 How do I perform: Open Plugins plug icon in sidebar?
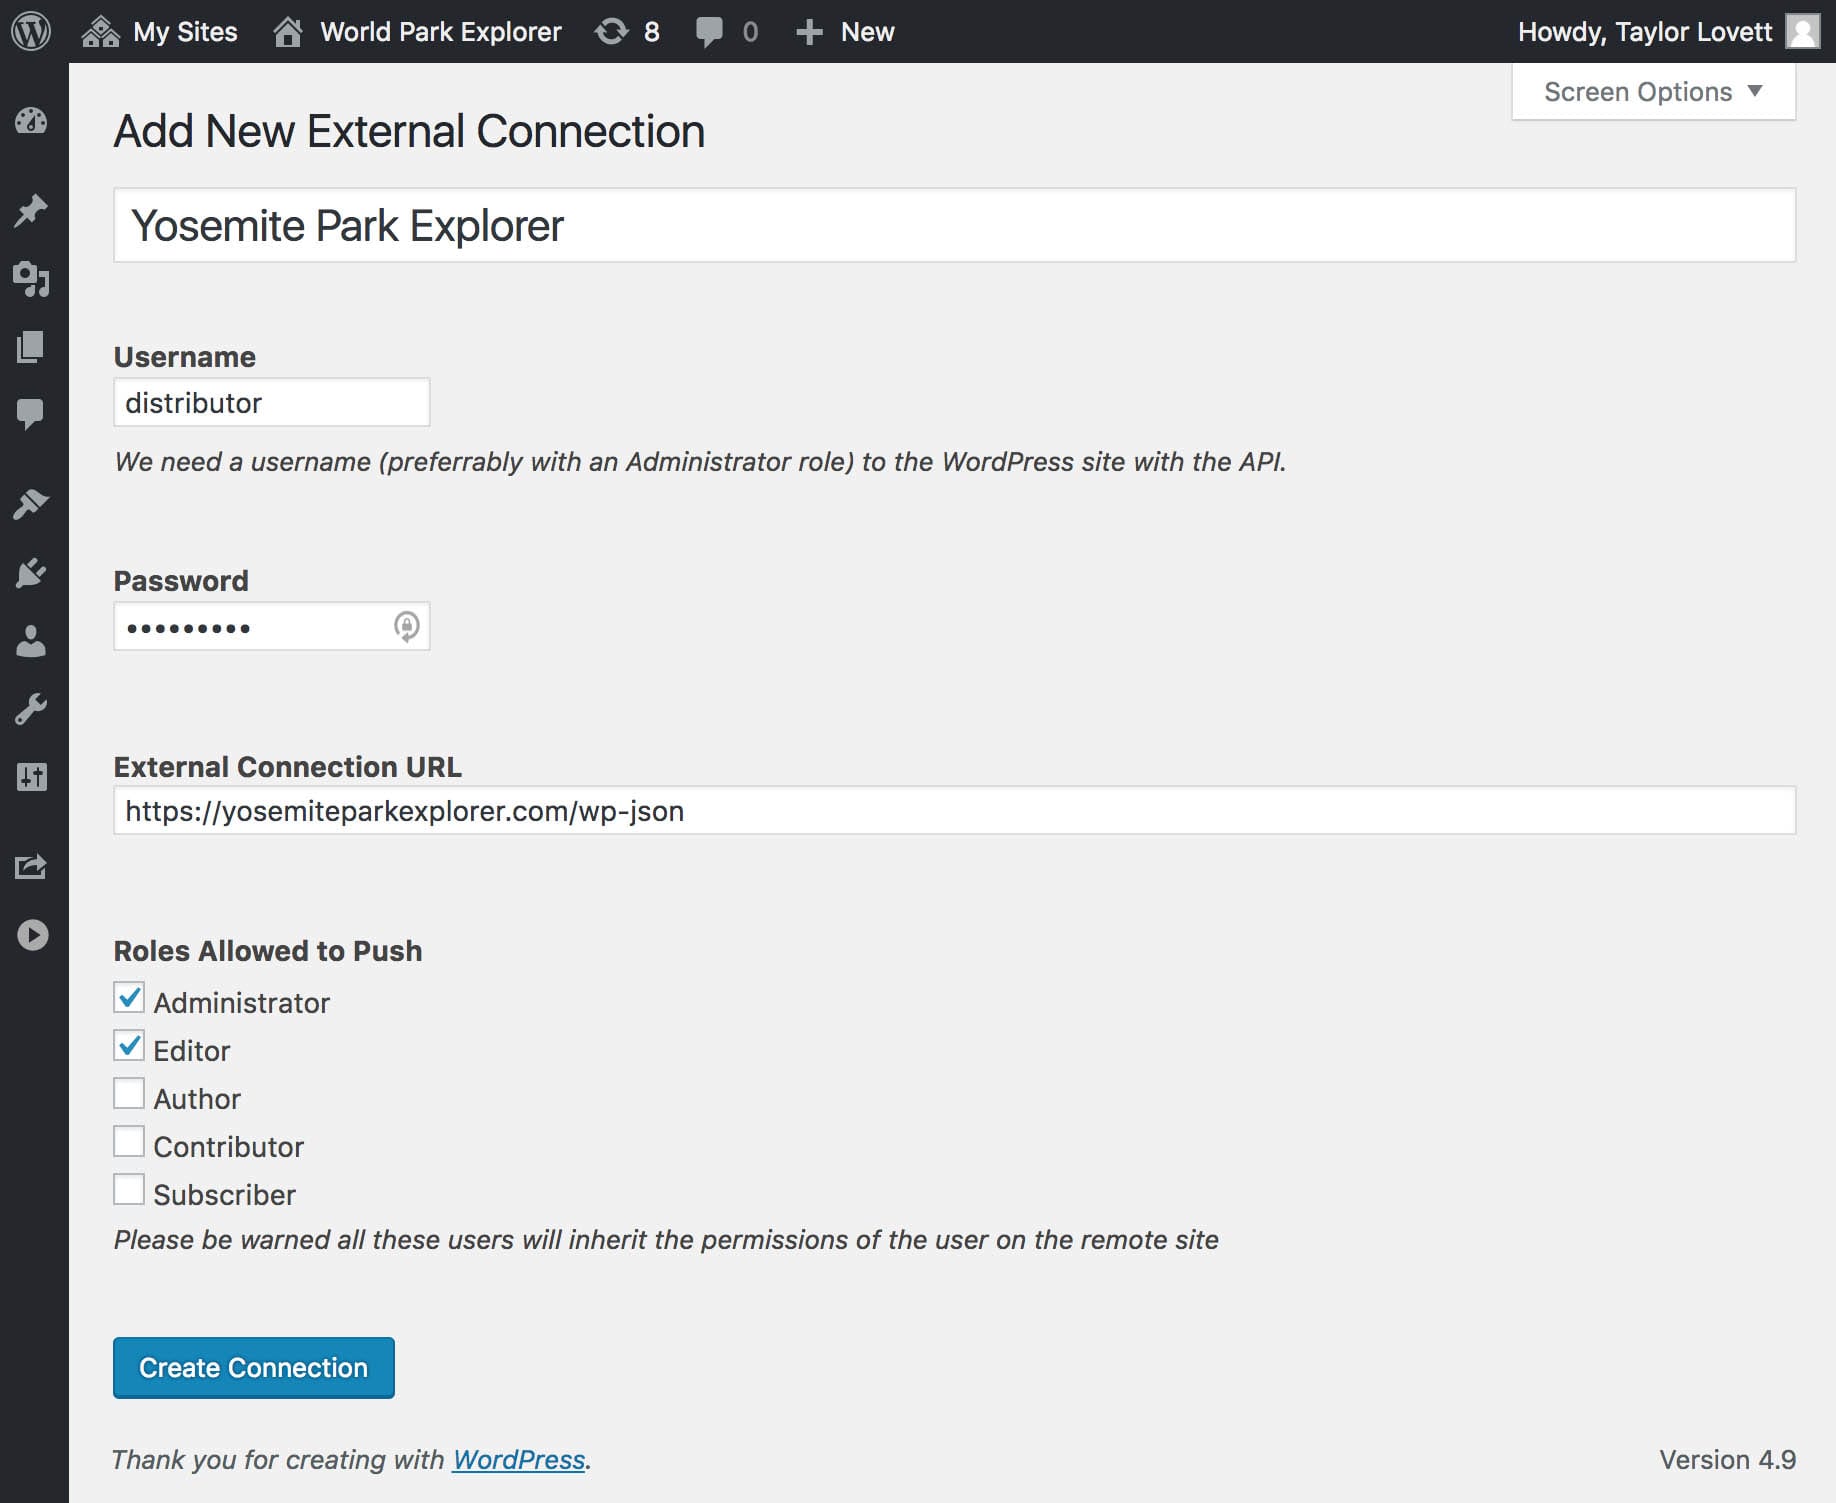tap(31, 573)
